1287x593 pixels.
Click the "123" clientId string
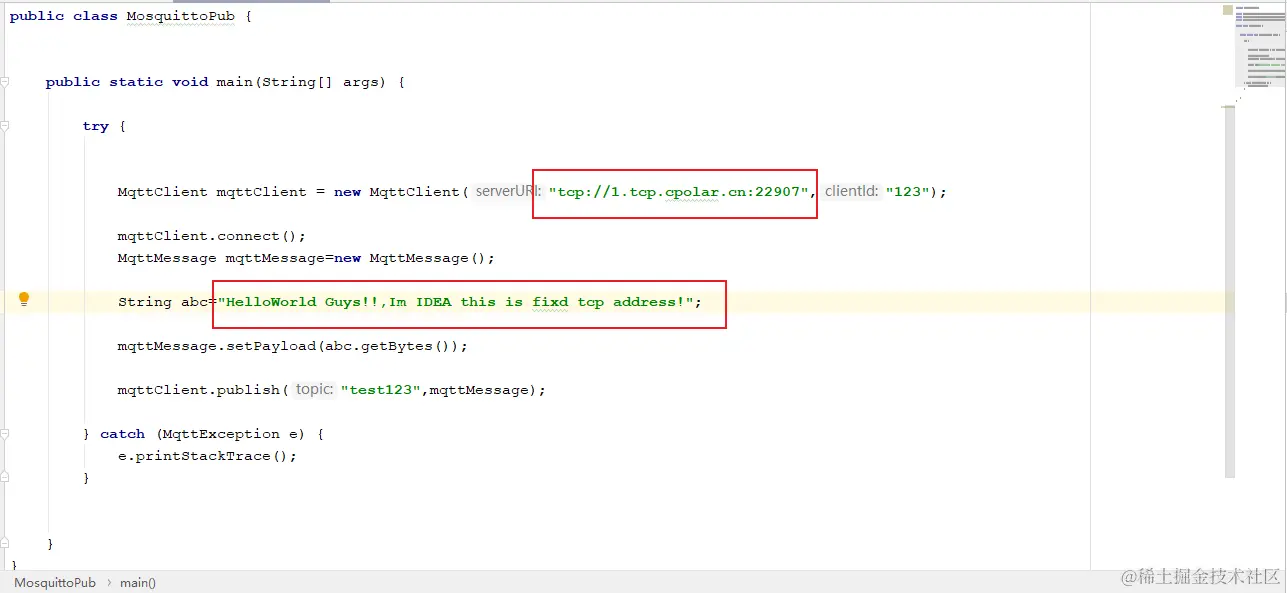908,192
